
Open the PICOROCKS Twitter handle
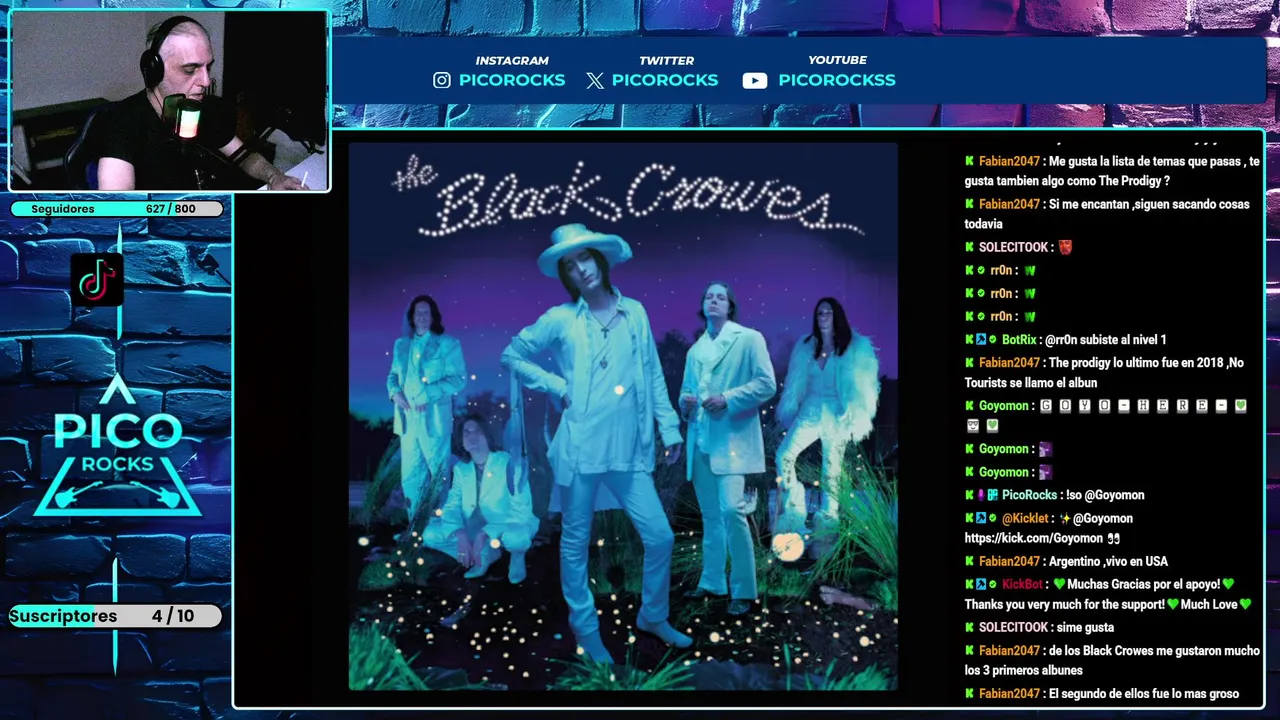pyautogui.click(x=665, y=80)
